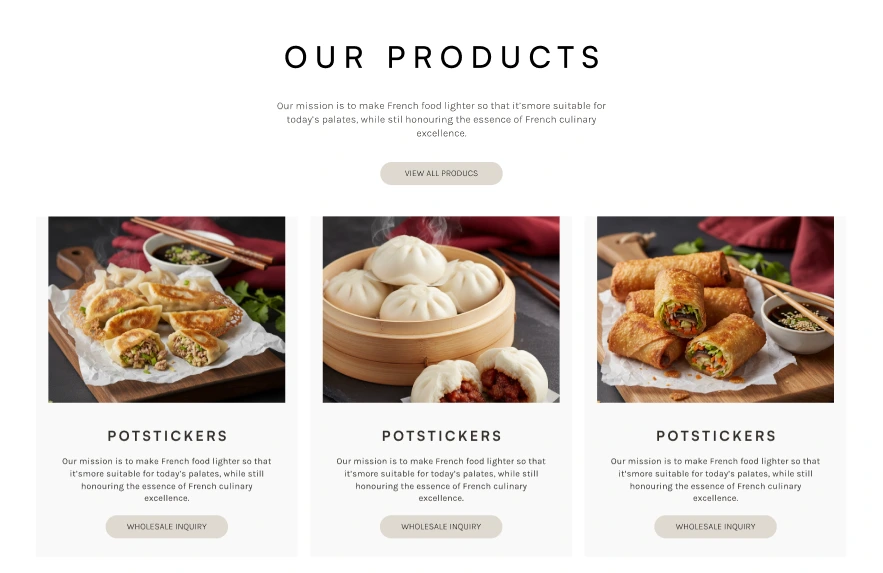Screen dimensions: 883x573
Task: Open the crispy spring rolls product photo
Action: coord(715,309)
